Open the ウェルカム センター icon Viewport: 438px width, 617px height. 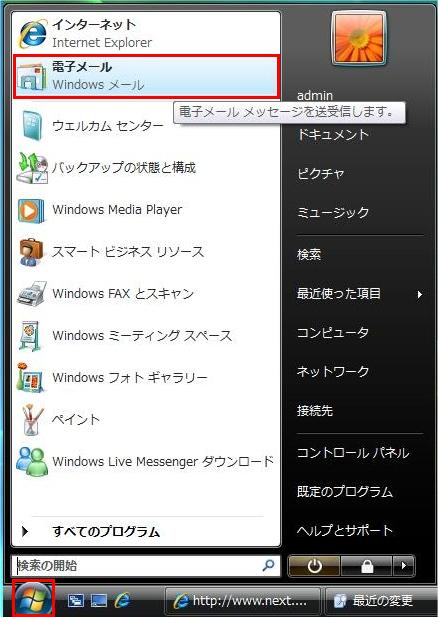31,126
